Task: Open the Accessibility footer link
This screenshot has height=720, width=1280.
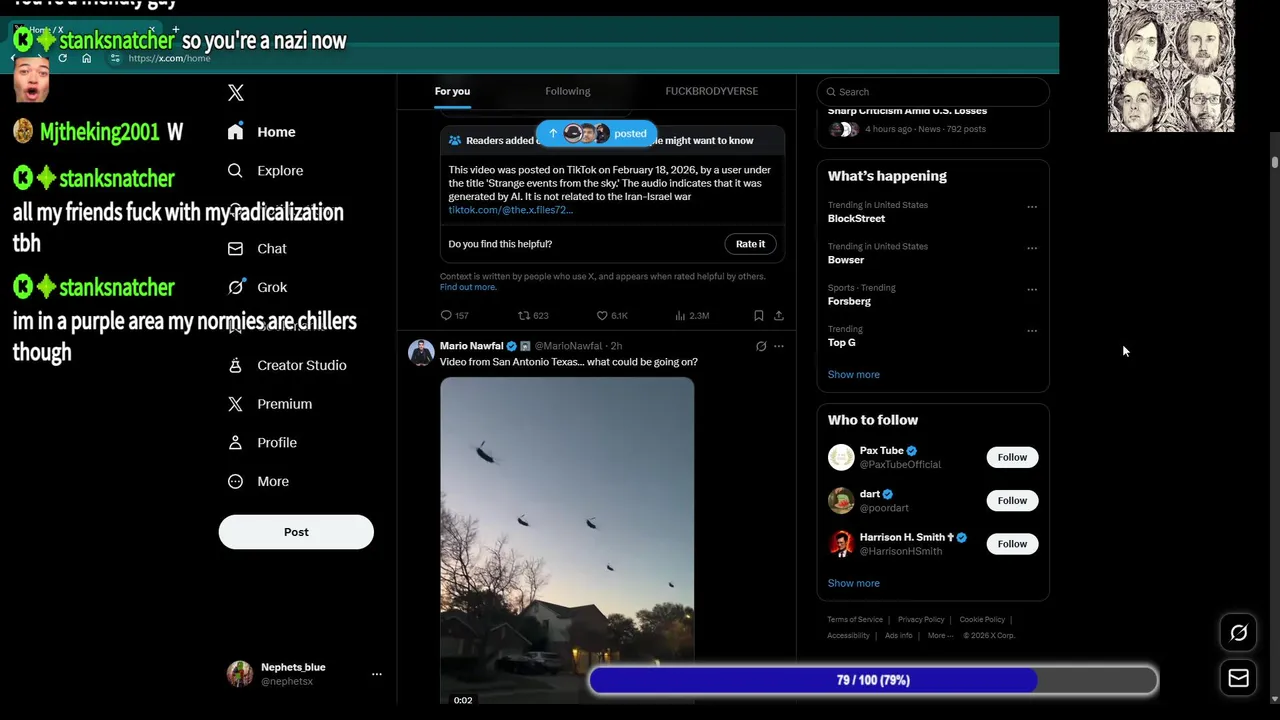Action: [x=848, y=636]
